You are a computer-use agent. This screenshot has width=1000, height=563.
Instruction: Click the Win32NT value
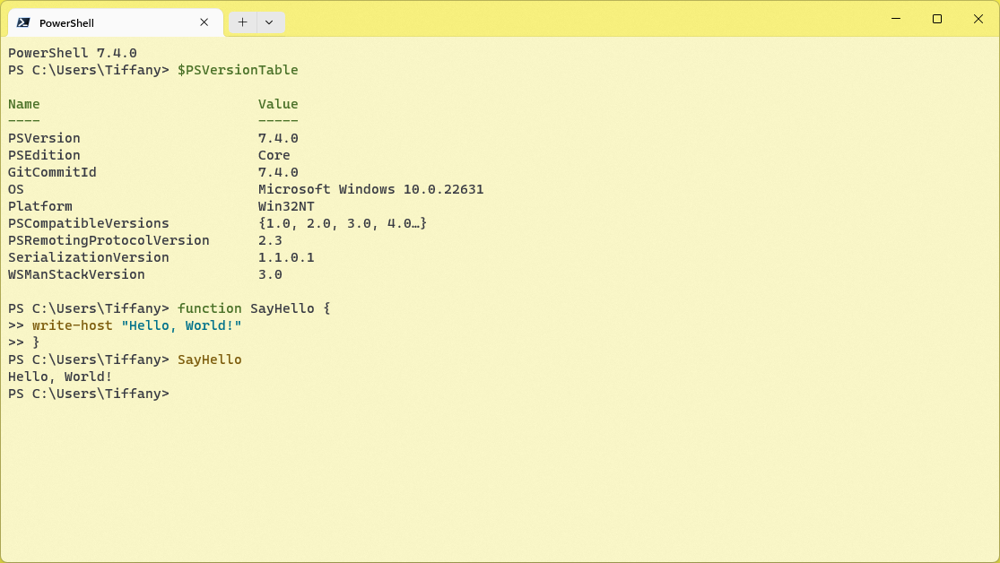[x=286, y=207]
